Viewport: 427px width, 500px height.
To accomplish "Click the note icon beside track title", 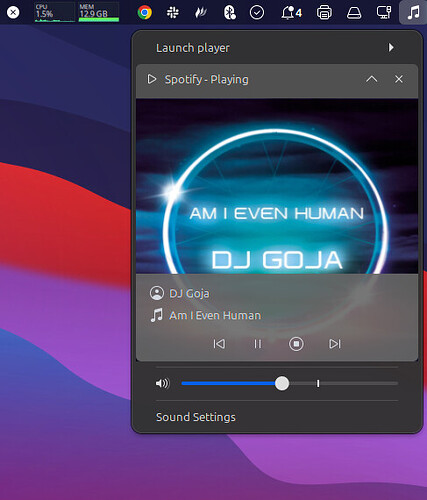I will [157, 315].
